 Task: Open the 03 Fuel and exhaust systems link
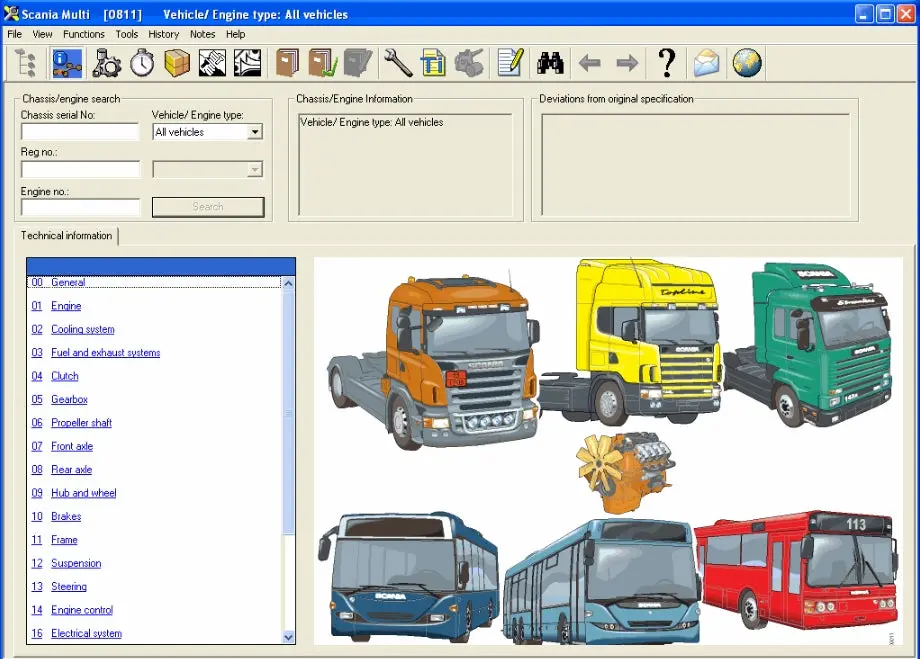click(96, 353)
